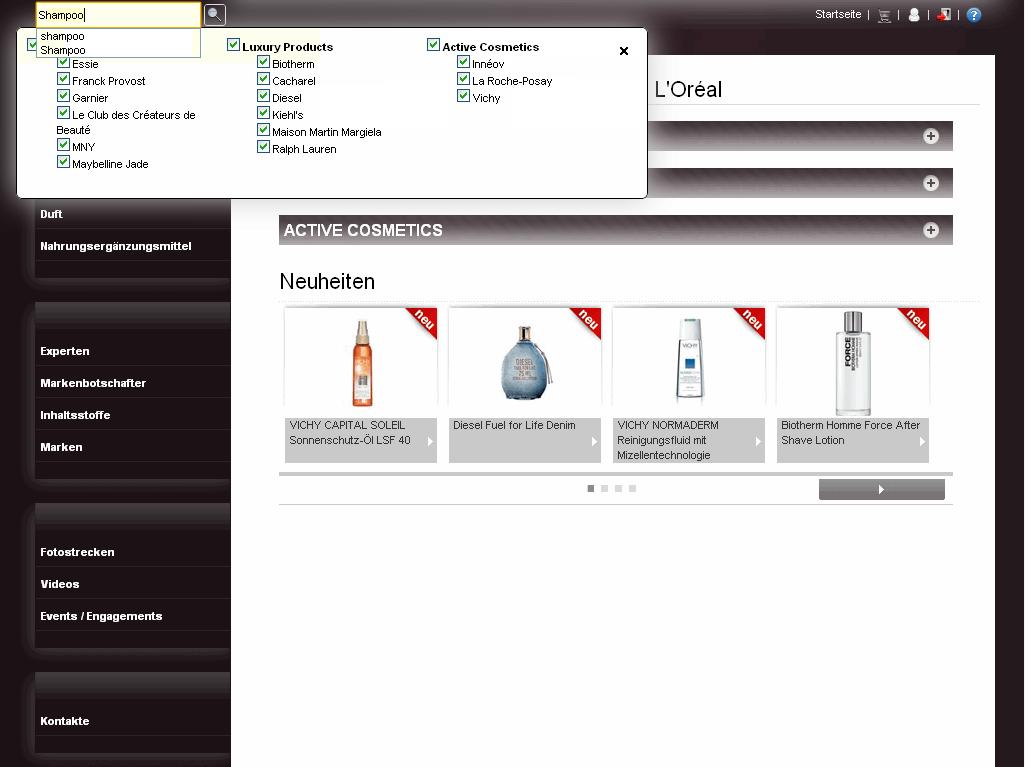
Task: Open the Experten menu item
Action: point(65,351)
